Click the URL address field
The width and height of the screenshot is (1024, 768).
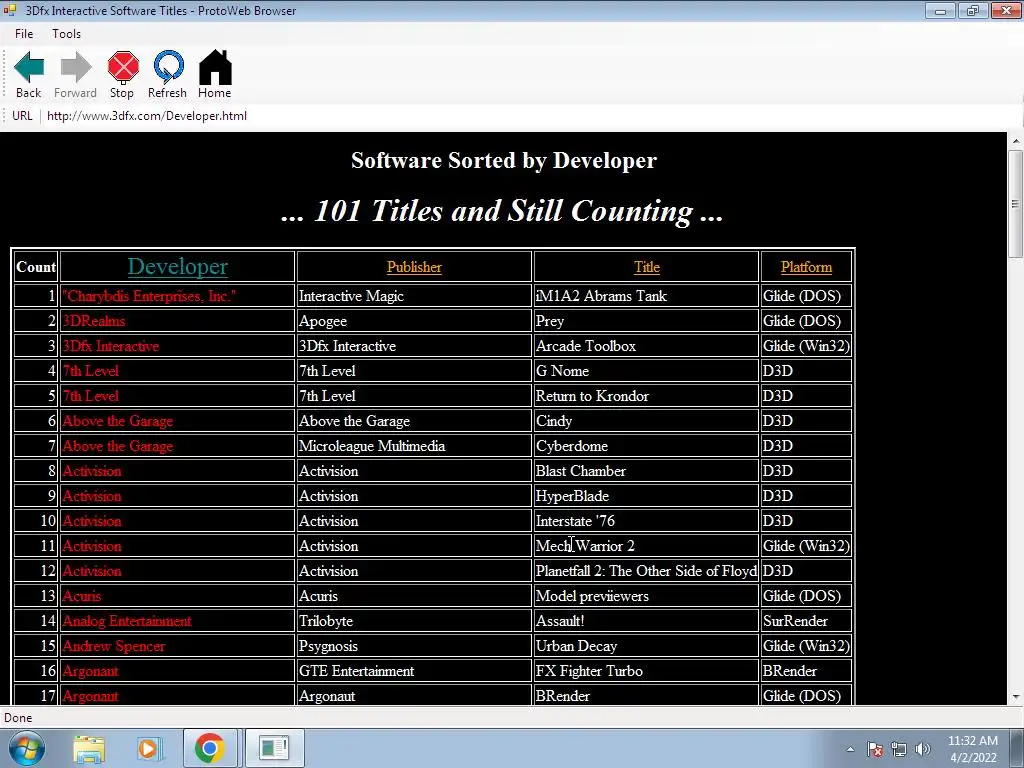click(x=522, y=116)
